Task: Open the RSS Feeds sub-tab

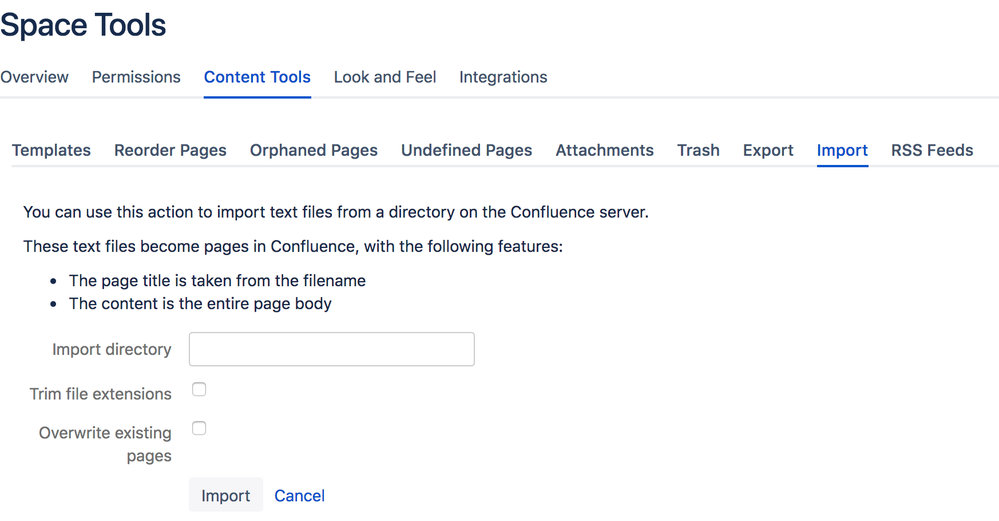Action: (932, 150)
